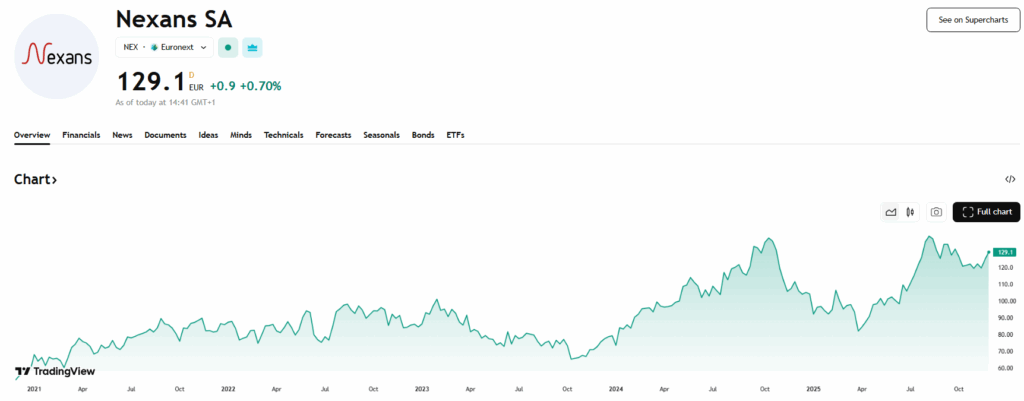Open the Financials tab

[81, 135]
